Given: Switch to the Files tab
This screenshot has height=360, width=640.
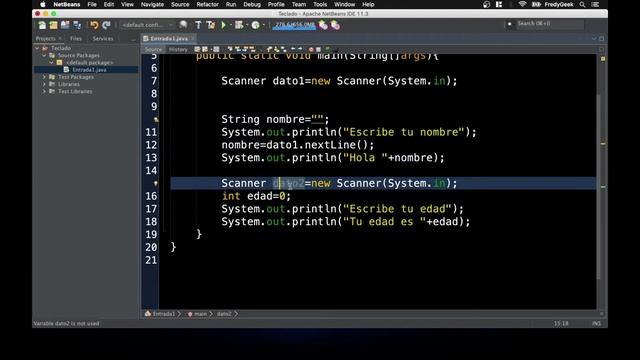Looking at the screenshot, I should [76, 38].
